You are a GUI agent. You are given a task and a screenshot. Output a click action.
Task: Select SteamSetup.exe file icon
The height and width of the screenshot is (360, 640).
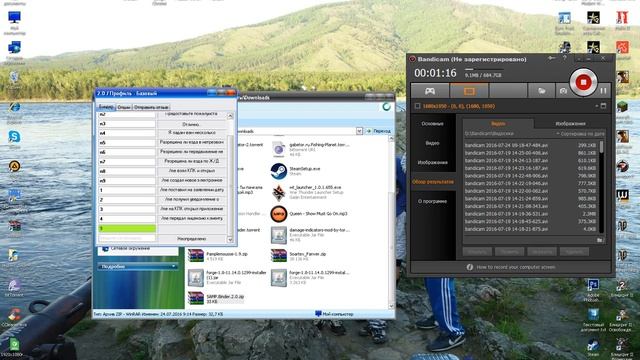click(x=279, y=171)
